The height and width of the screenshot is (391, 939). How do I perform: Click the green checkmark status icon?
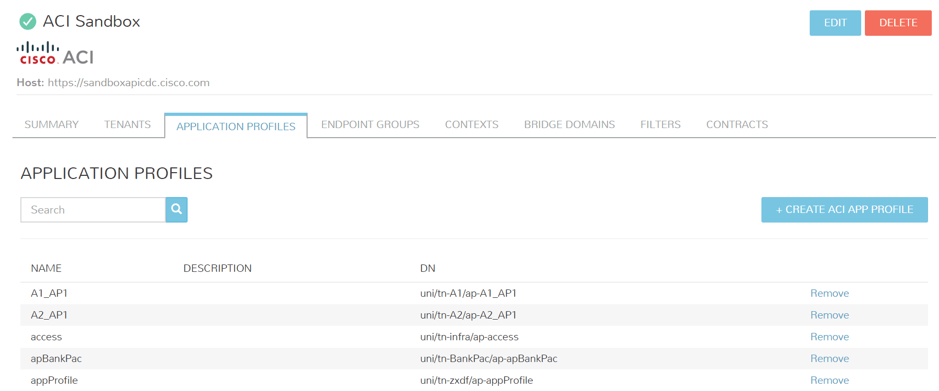28,22
